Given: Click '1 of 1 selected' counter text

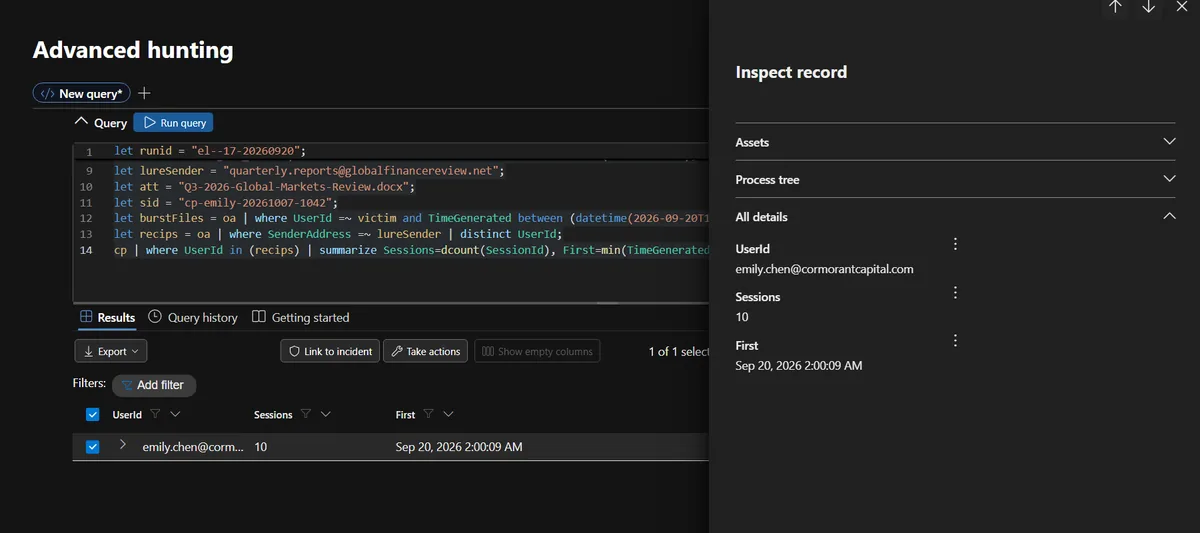Looking at the screenshot, I should [678, 351].
